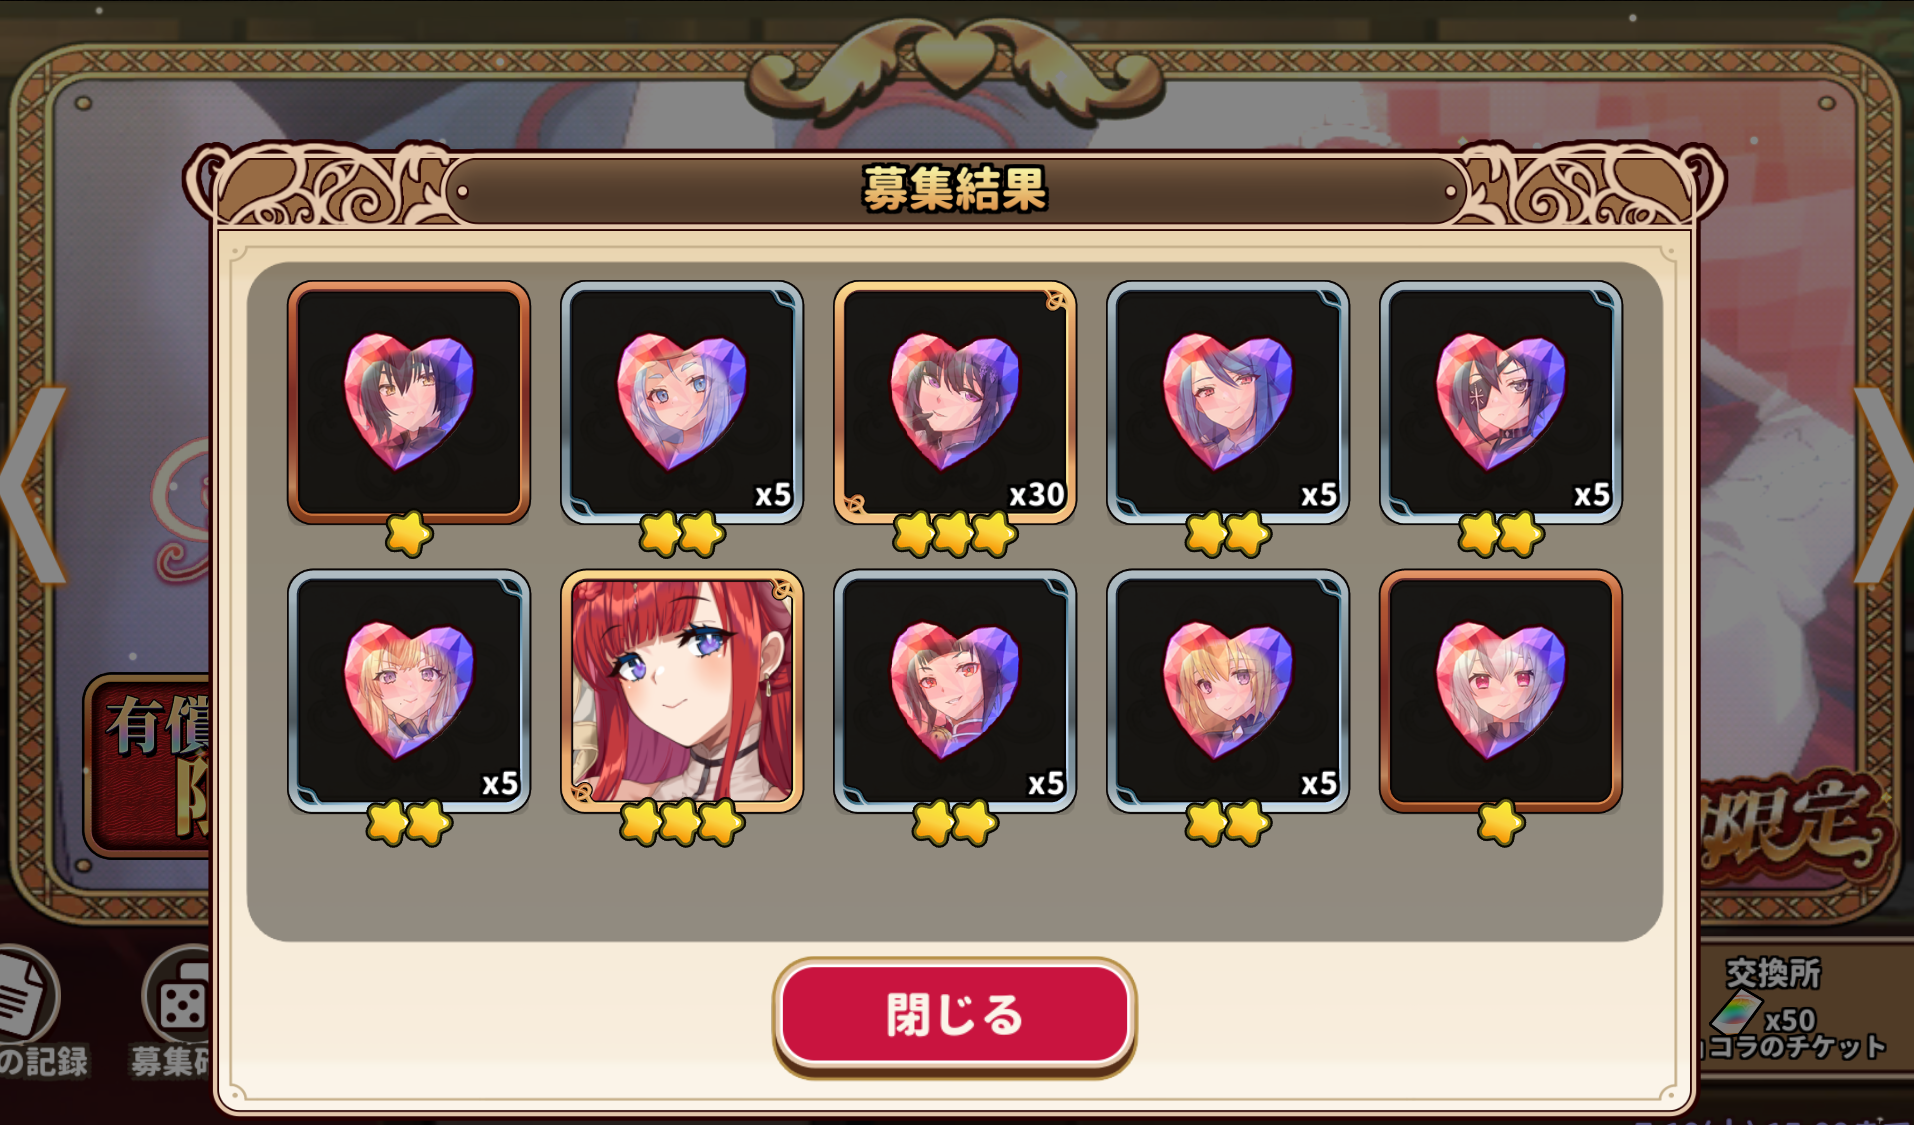The width and height of the screenshot is (1914, 1125).
Task: Select the eyepatch character x5 heart gem
Action: click(x=1501, y=402)
